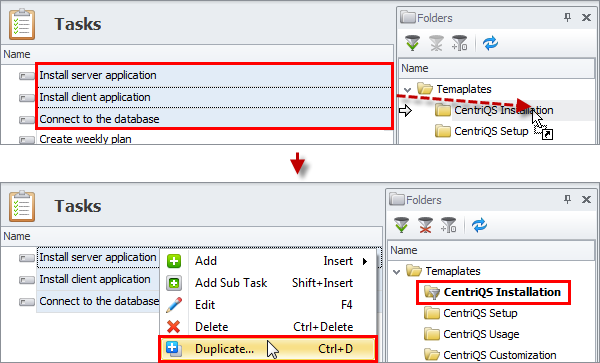600x363 pixels.
Task: Click the Name column header in bottom Folders panel
Action: pyautogui.click(x=491, y=251)
